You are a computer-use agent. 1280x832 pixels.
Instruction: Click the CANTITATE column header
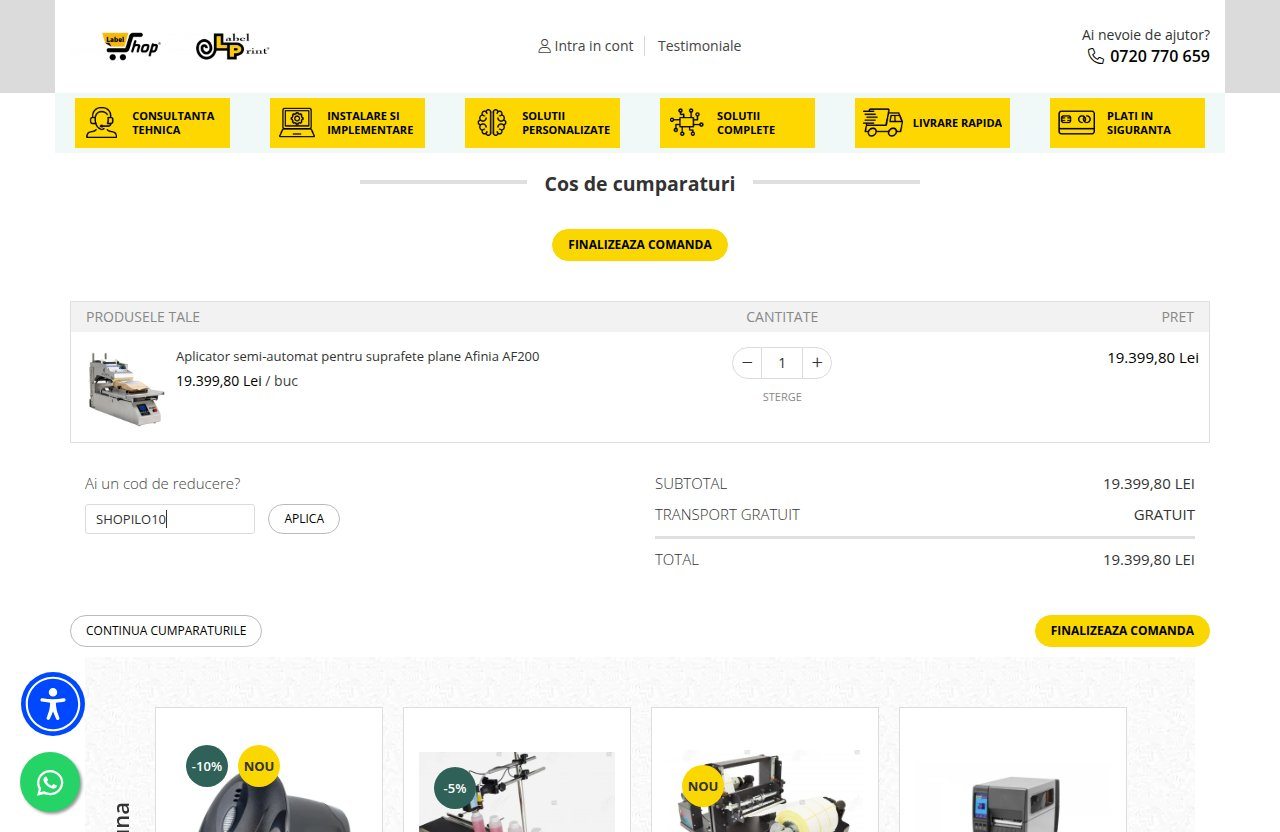782,317
